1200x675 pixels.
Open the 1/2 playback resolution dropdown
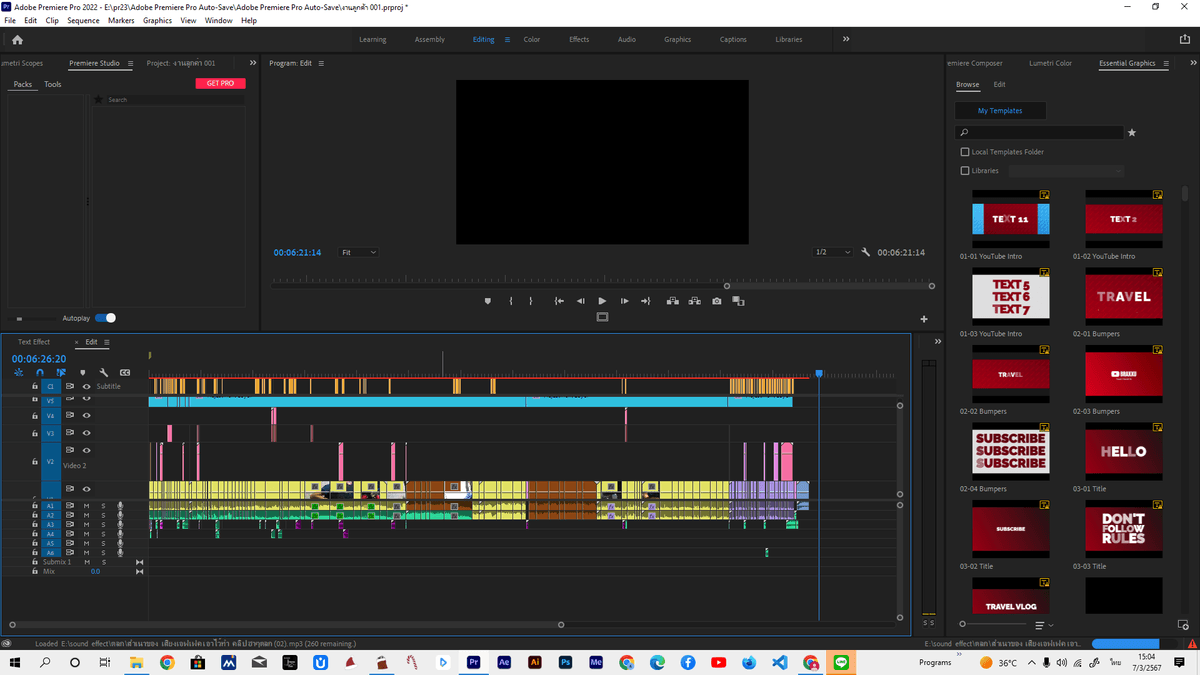click(832, 253)
